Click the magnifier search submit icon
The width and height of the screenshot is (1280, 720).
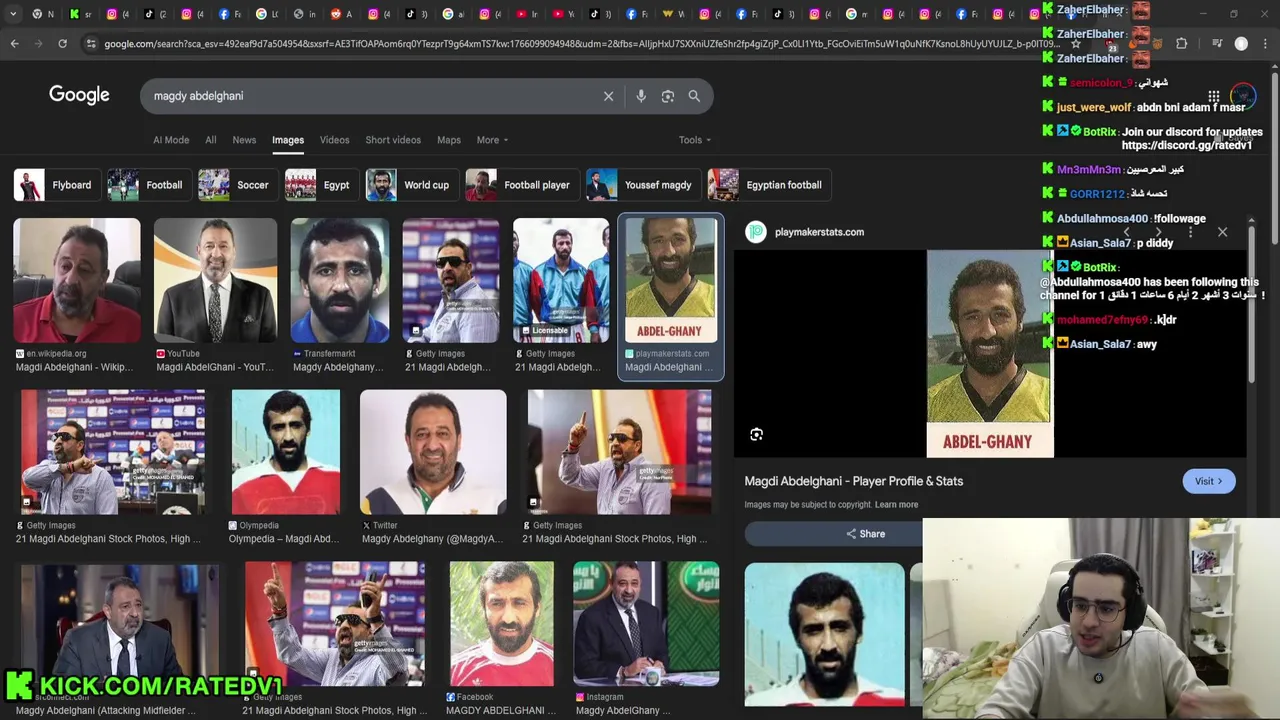tap(694, 96)
